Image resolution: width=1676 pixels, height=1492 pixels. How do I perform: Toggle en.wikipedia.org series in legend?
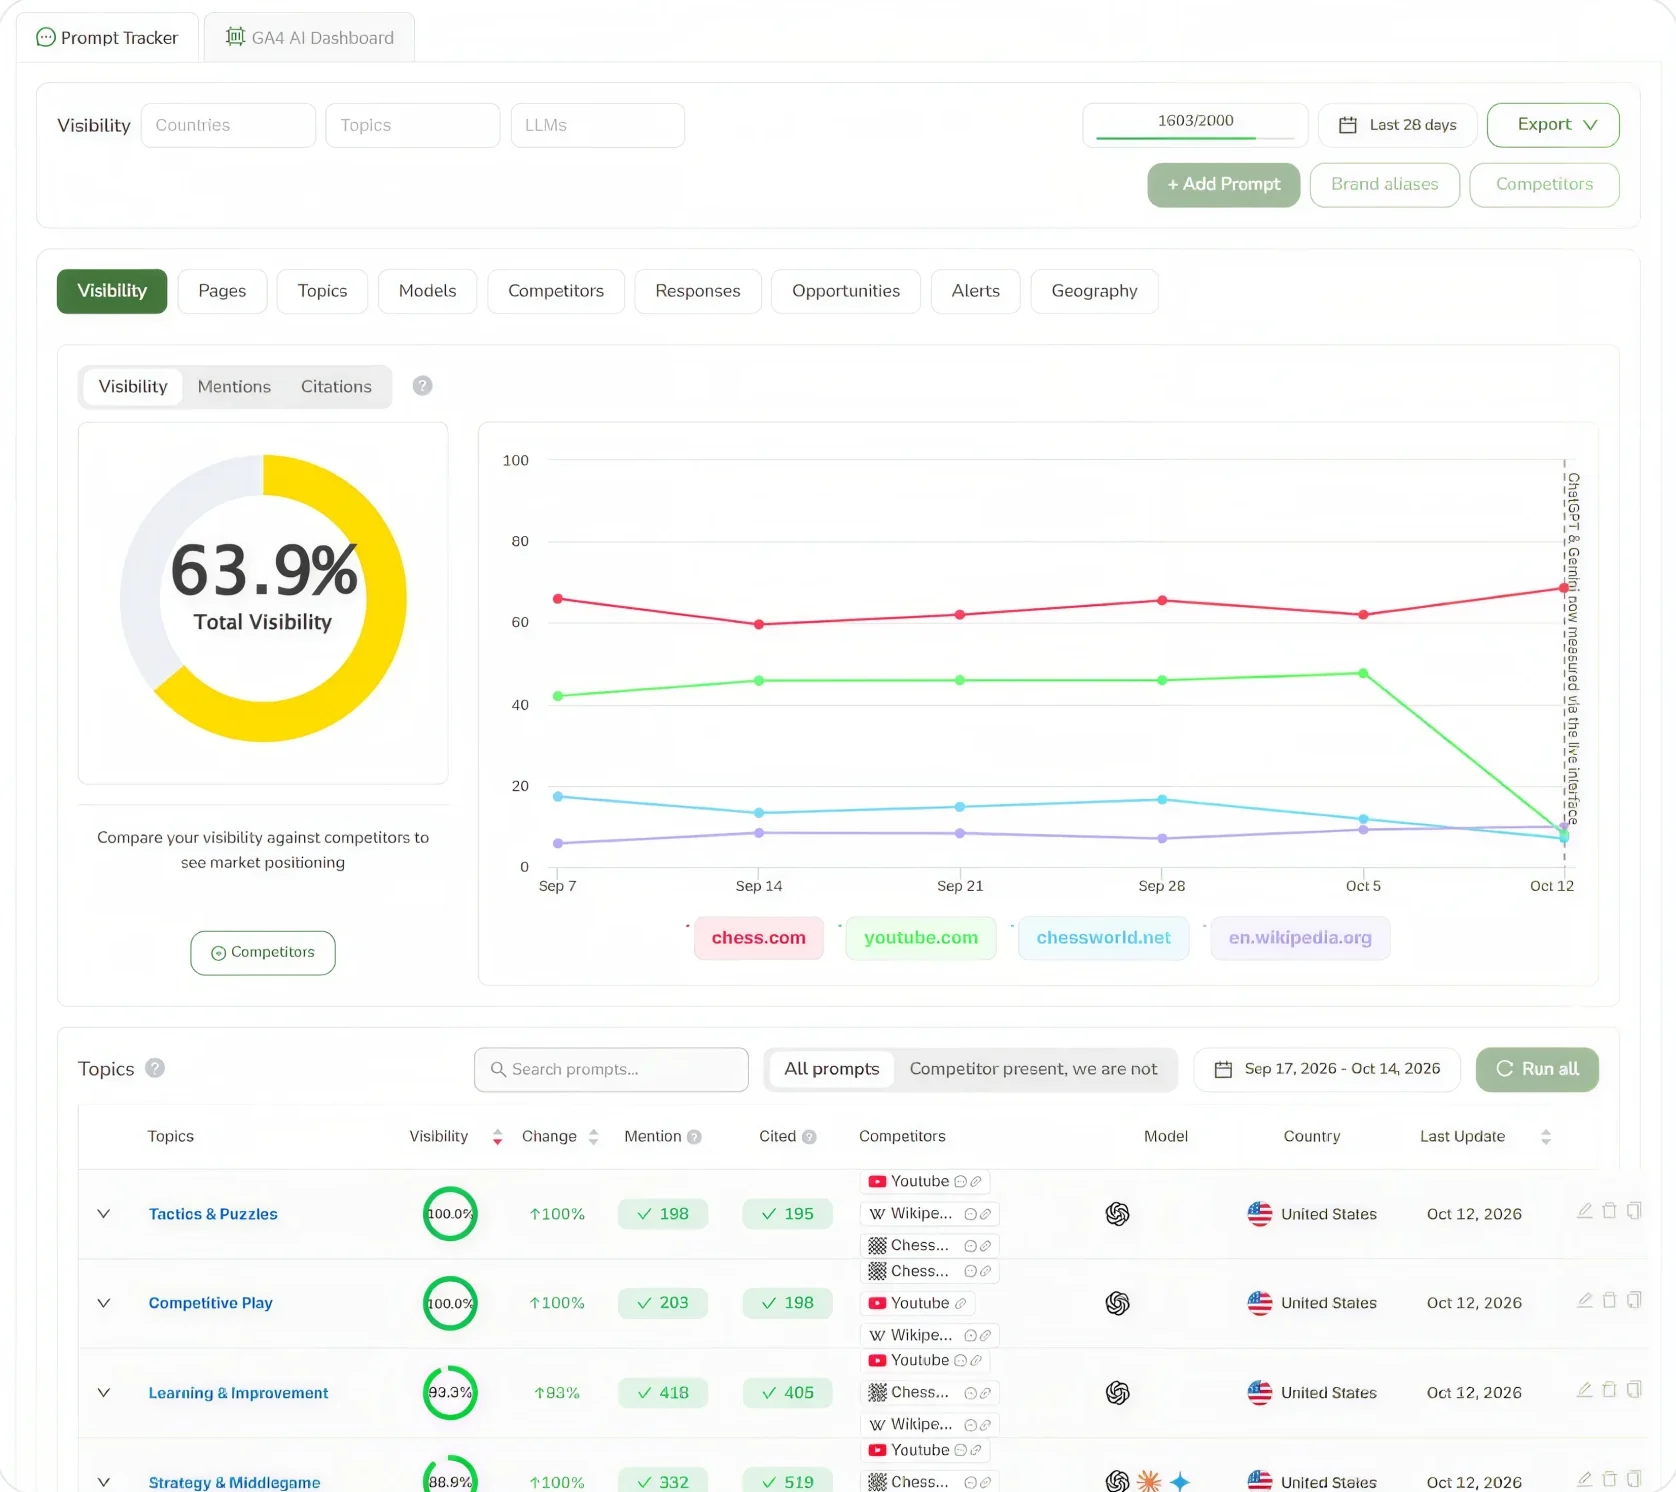(x=1300, y=938)
